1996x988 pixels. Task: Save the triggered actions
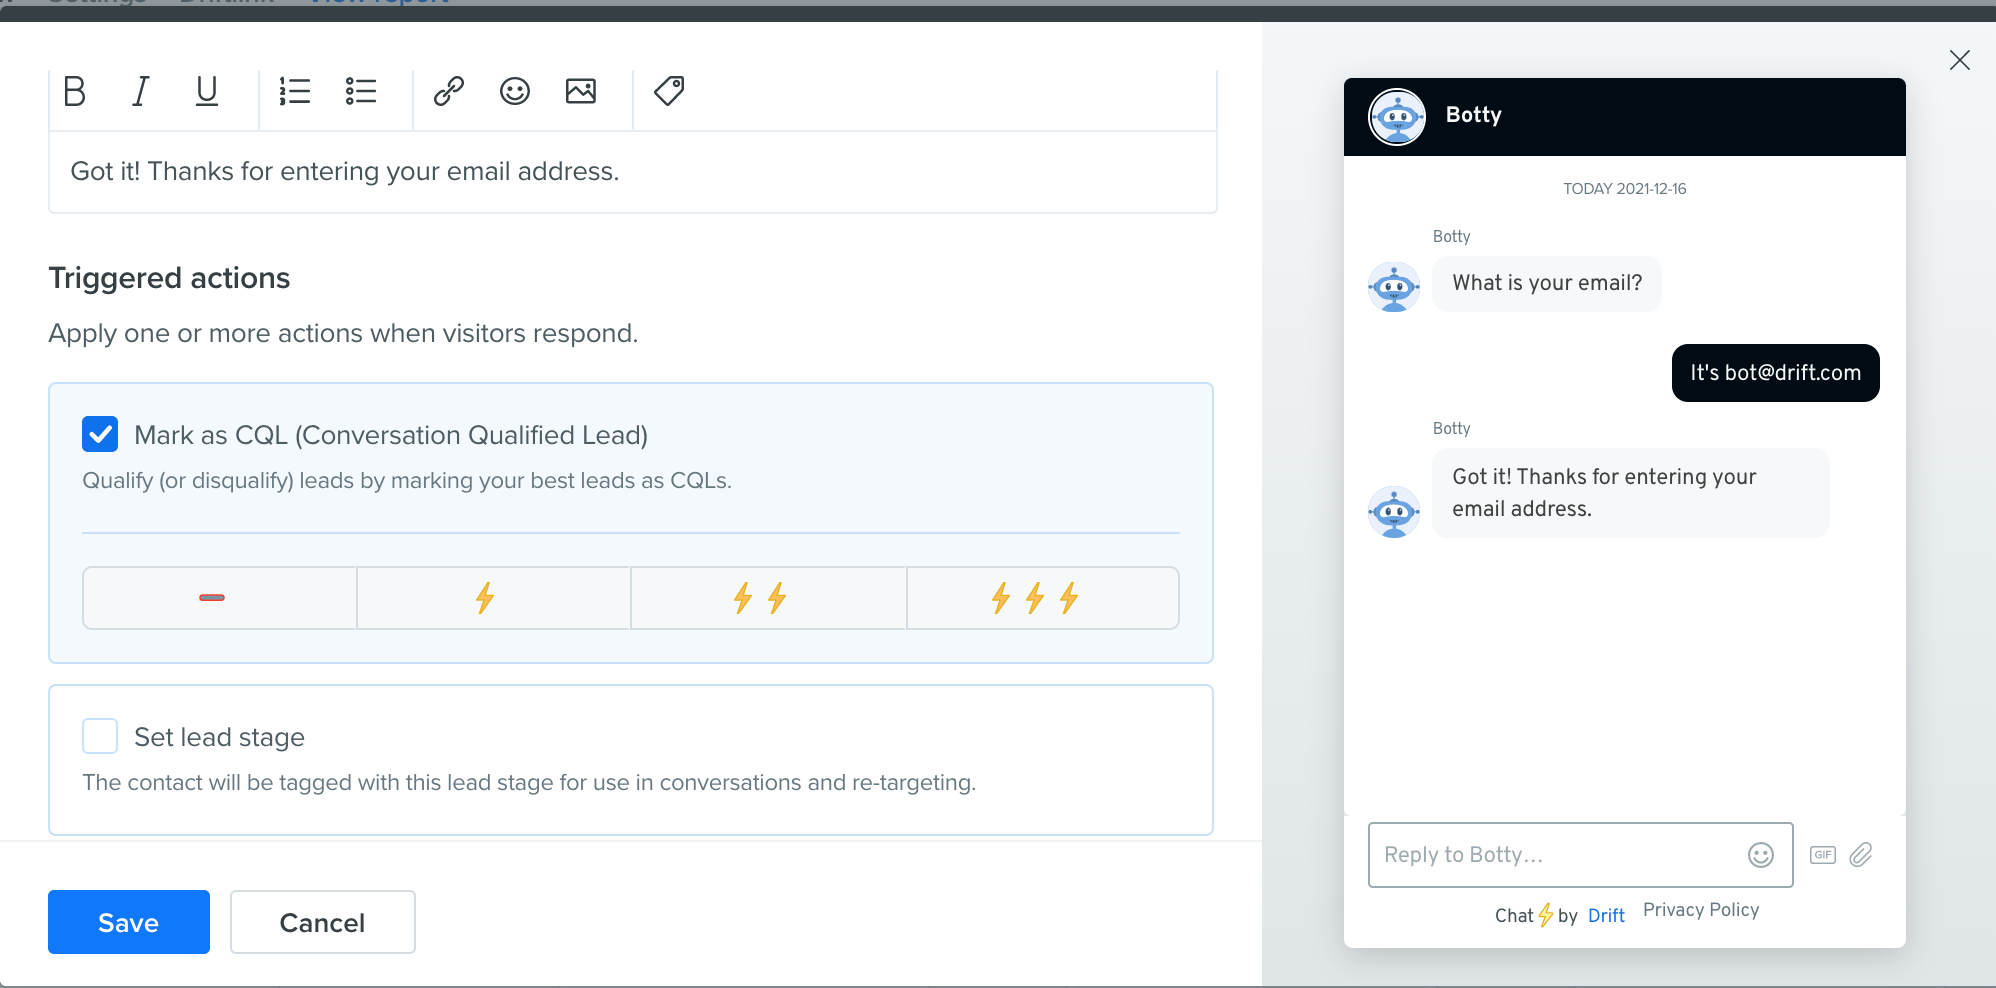129,922
